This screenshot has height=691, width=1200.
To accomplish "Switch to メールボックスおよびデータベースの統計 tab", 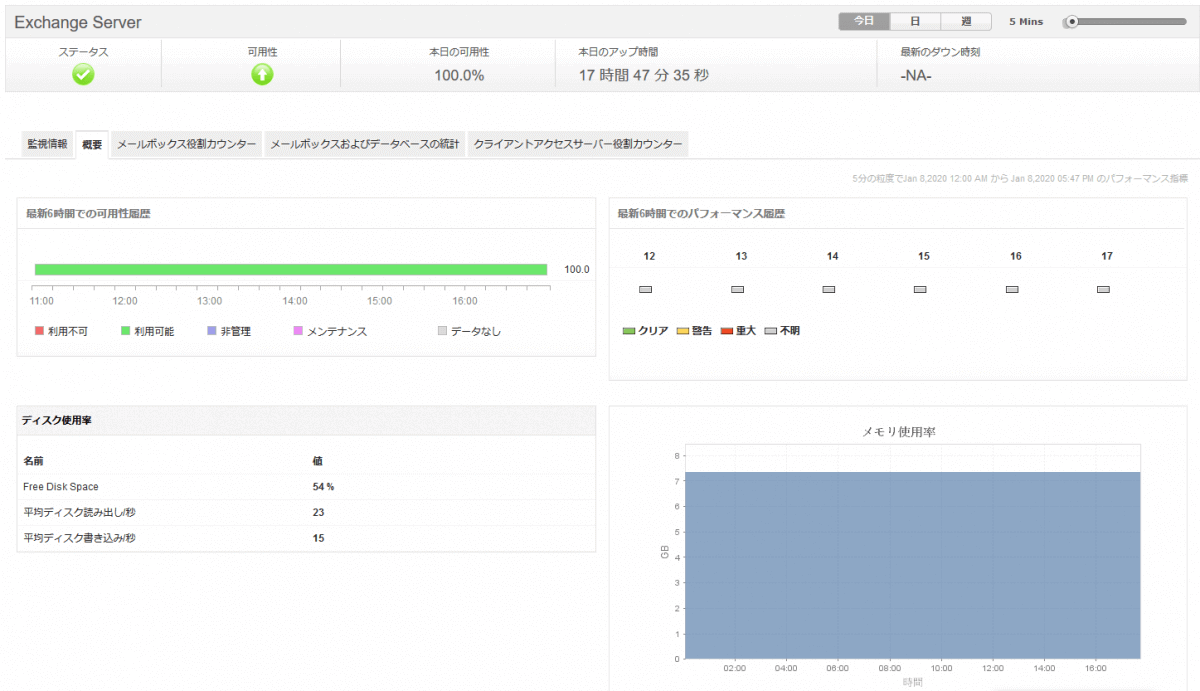I will click(364, 145).
